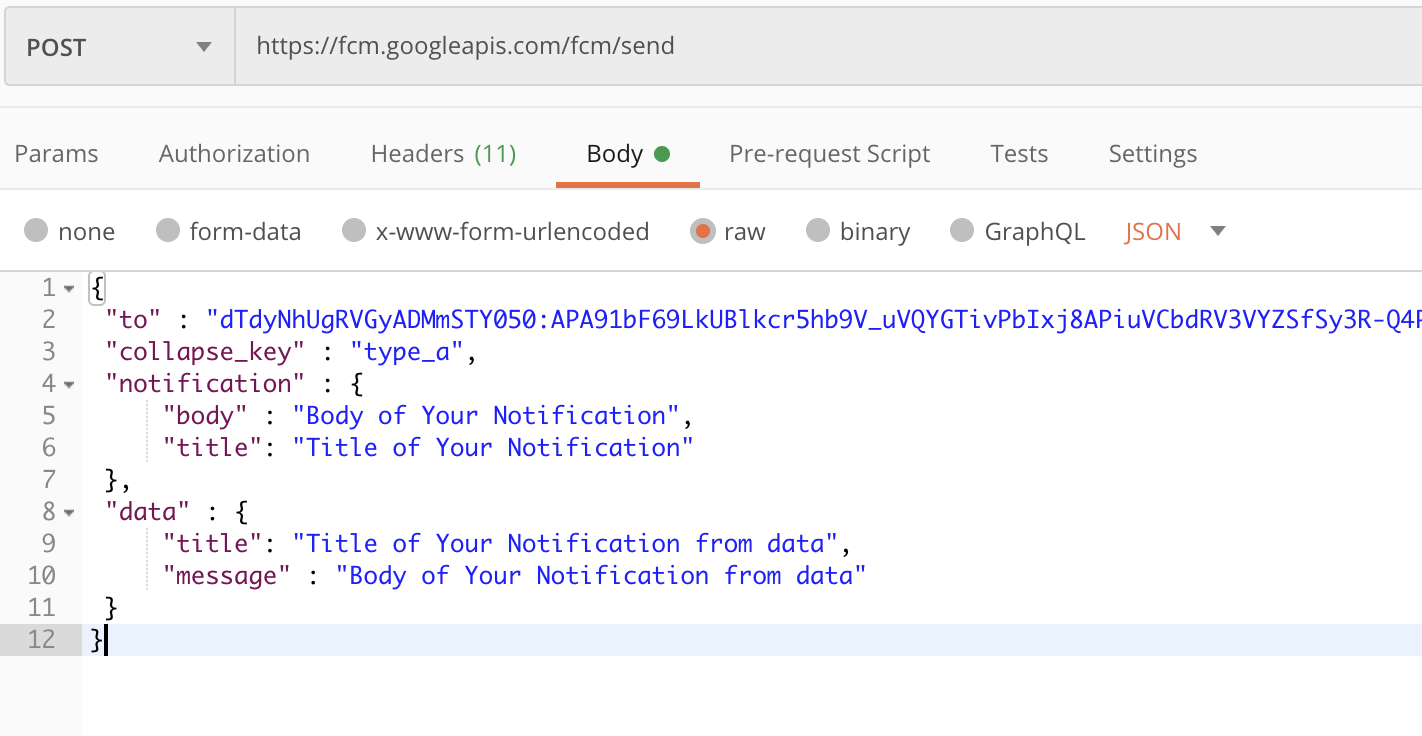The image size is (1422, 736).
Task: Select x-www-form-urlencoded body type
Action: pyautogui.click(x=354, y=232)
